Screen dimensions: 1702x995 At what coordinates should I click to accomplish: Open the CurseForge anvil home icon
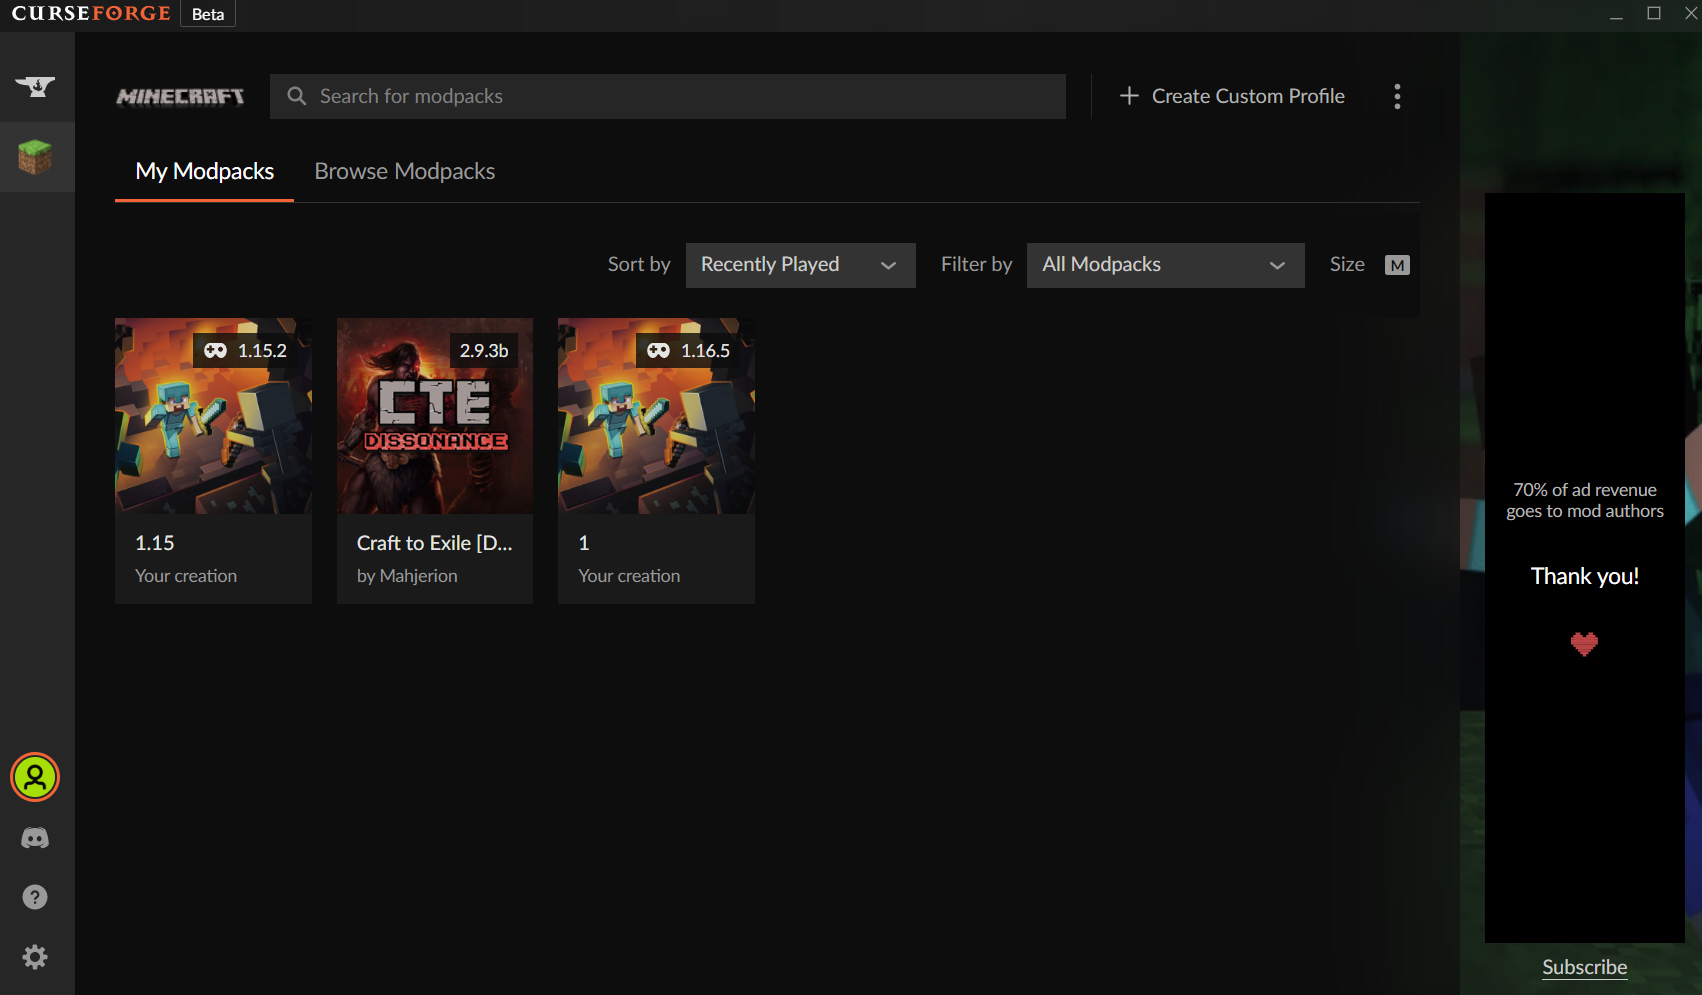(36, 87)
